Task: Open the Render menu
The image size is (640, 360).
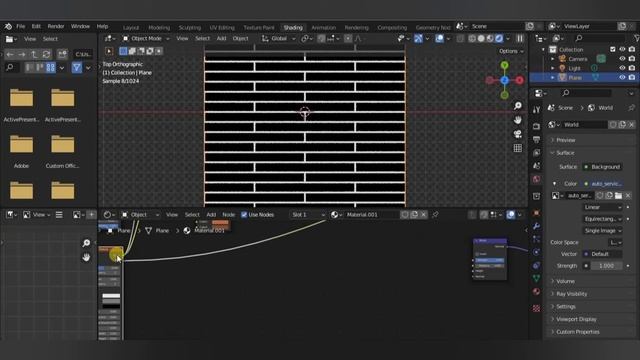Action: pyautogui.click(x=56, y=27)
